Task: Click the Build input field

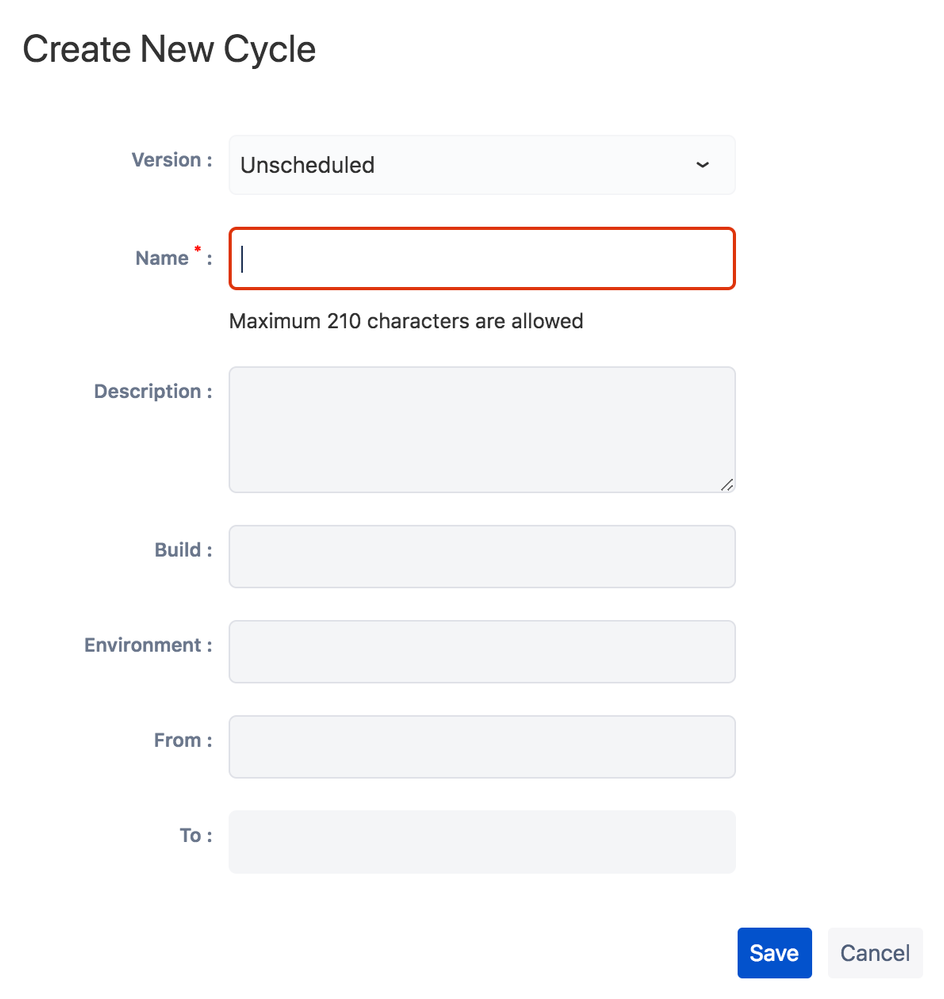Action: [482, 556]
